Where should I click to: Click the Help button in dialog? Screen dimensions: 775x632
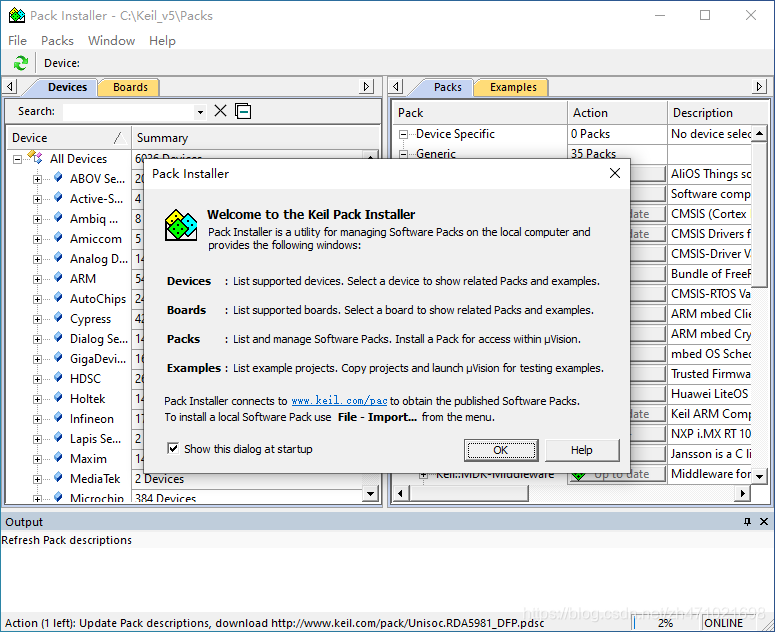pyautogui.click(x=582, y=450)
